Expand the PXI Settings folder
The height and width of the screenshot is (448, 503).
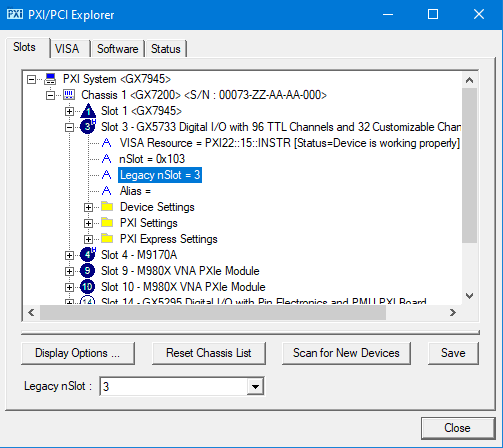click(88, 223)
